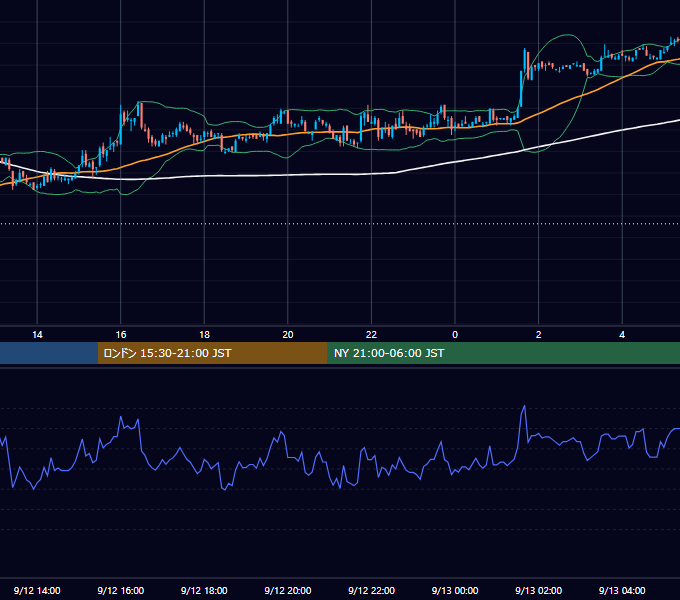Screen dimensions: 680x600
Task: Click the 9/12 16:00 date label
Action: pos(121,590)
